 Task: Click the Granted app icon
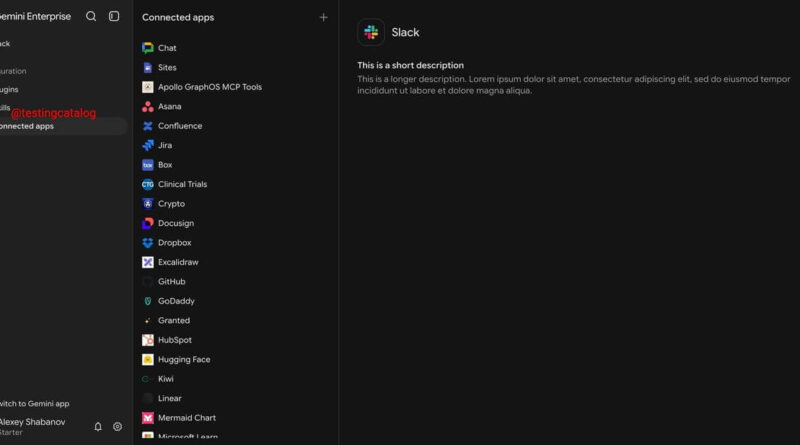click(147, 320)
